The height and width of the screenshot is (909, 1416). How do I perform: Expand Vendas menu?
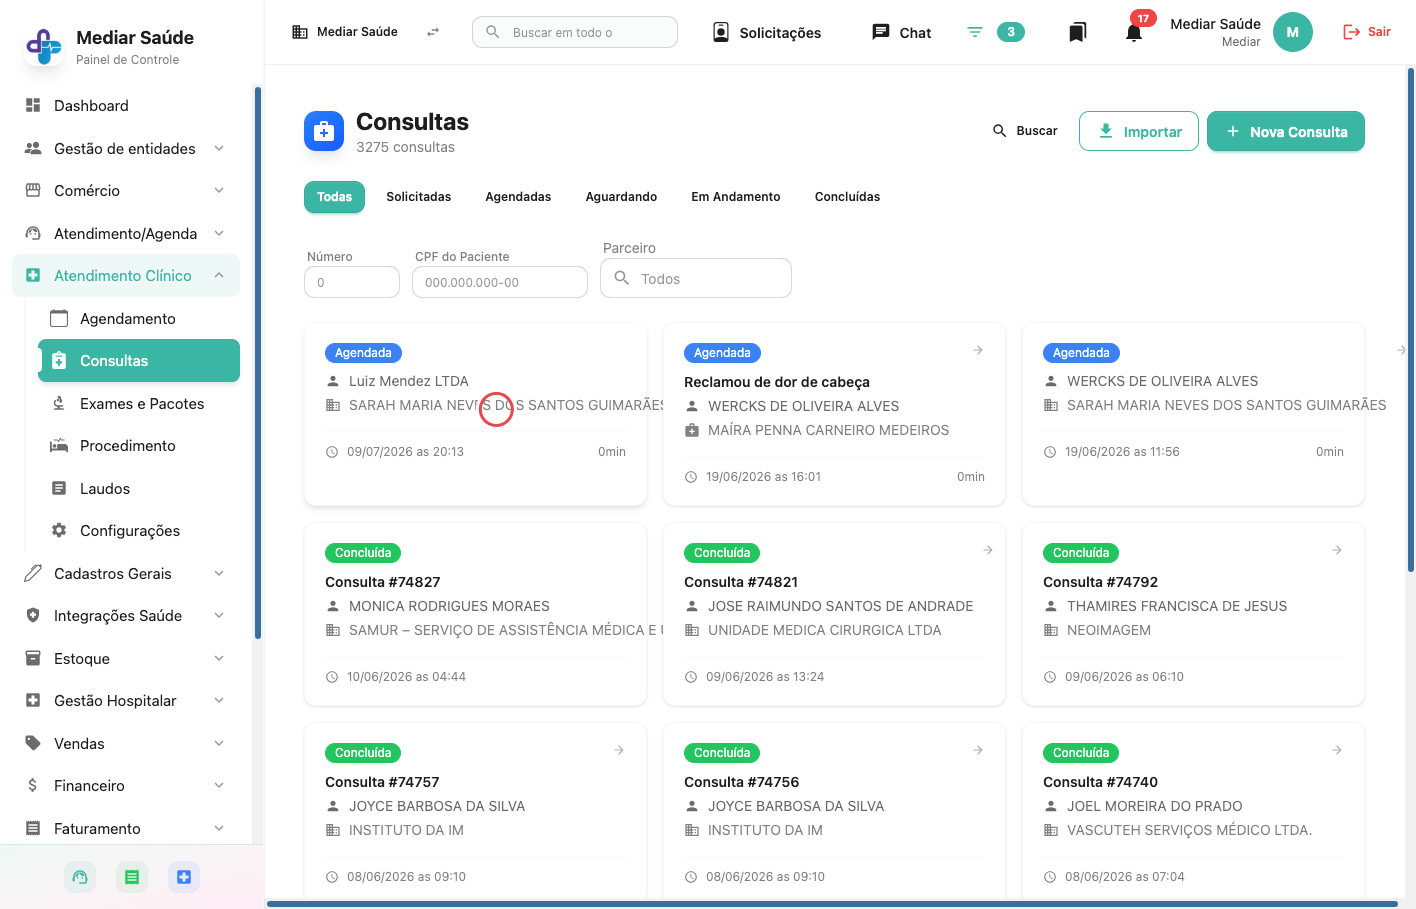[x=126, y=744]
